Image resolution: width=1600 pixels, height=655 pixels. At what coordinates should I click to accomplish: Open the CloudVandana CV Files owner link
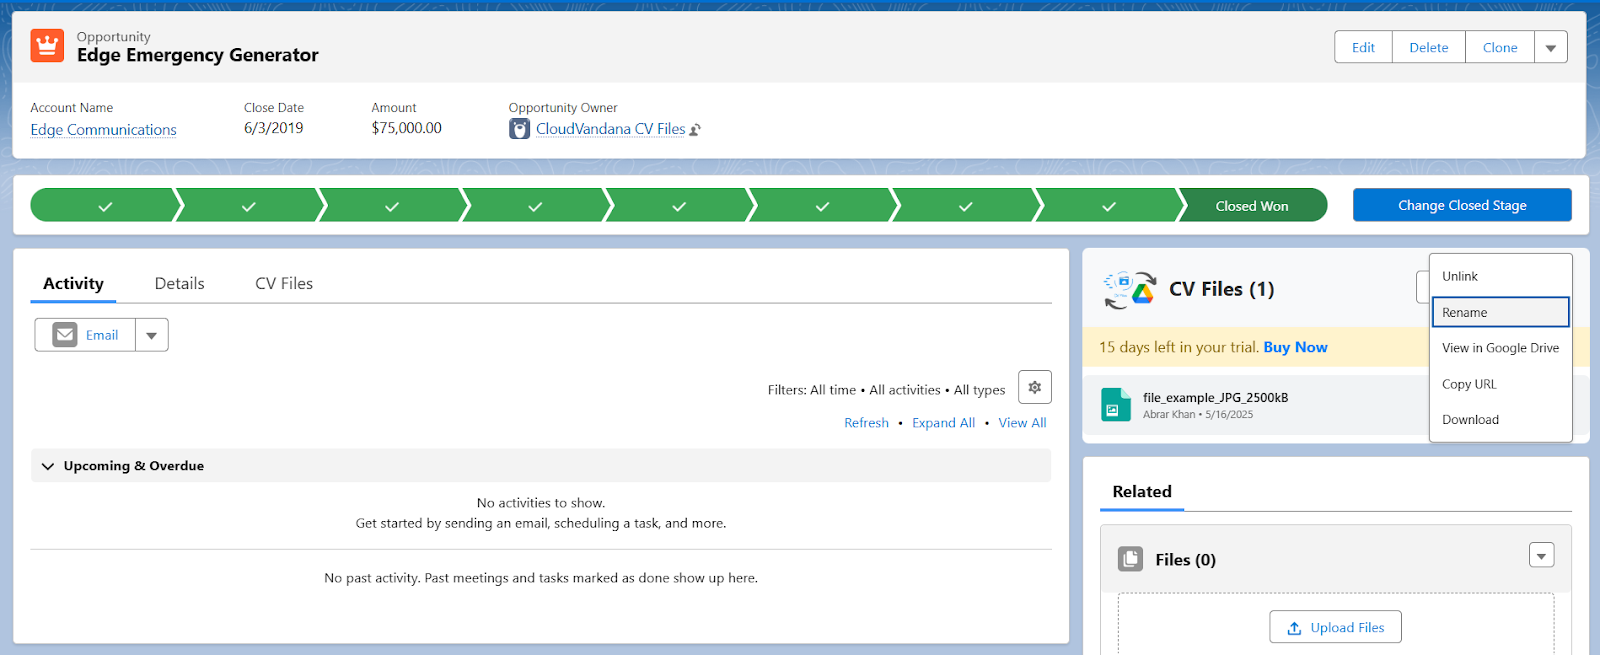(x=610, y=129)
